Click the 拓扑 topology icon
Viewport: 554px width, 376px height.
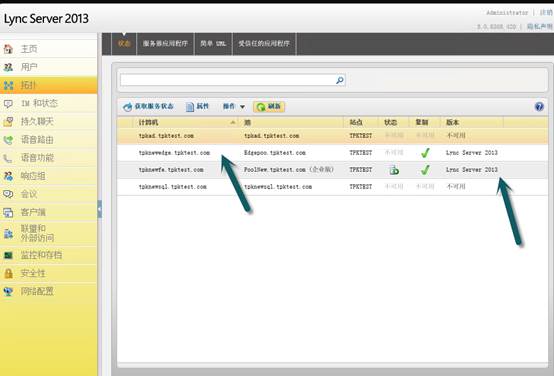8,85
